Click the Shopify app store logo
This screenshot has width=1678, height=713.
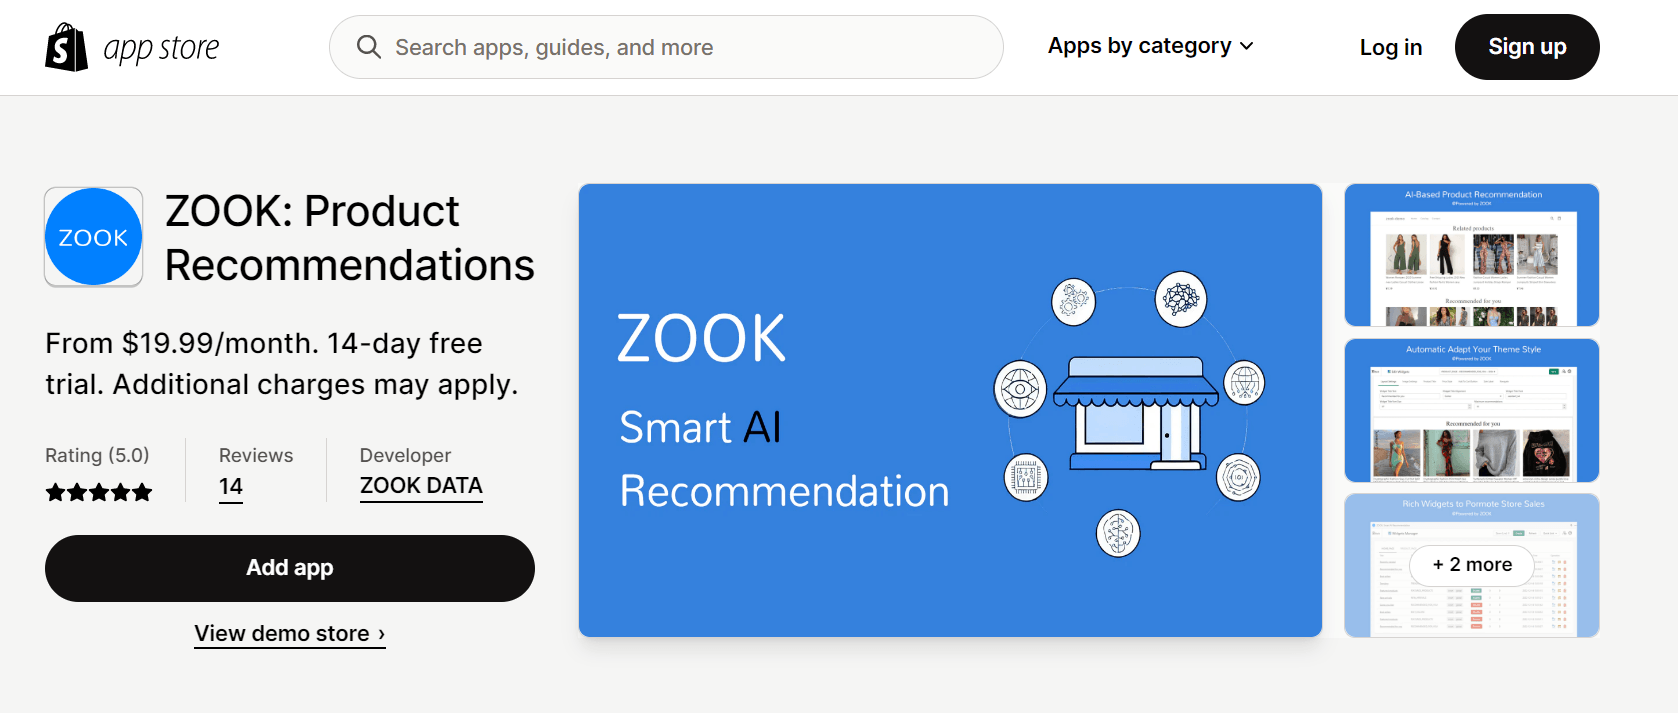tap(131, 46)
